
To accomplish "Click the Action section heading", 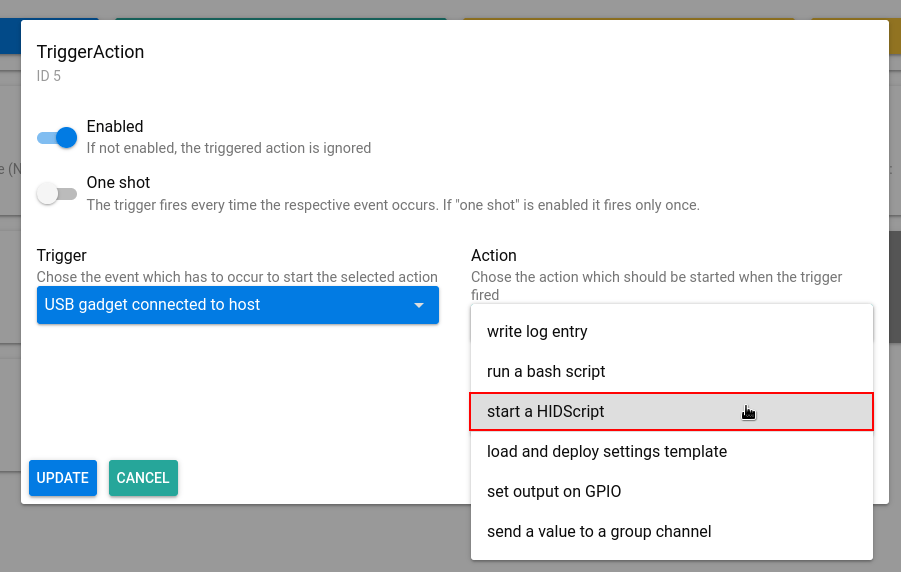I will click(x=494, y=256).
